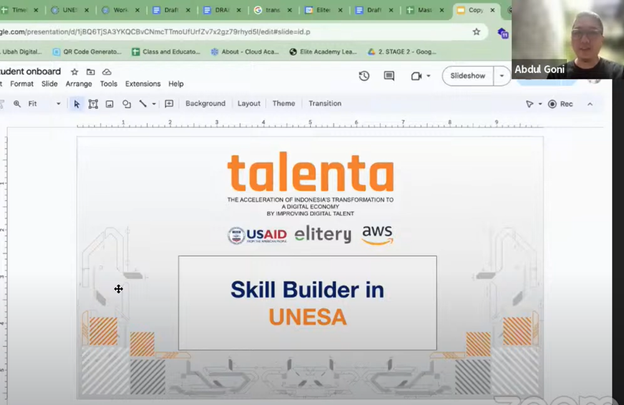The width and height of the screenshot is (624, 405).
Task: Check cloud document status icon
Action: (107, 72)
